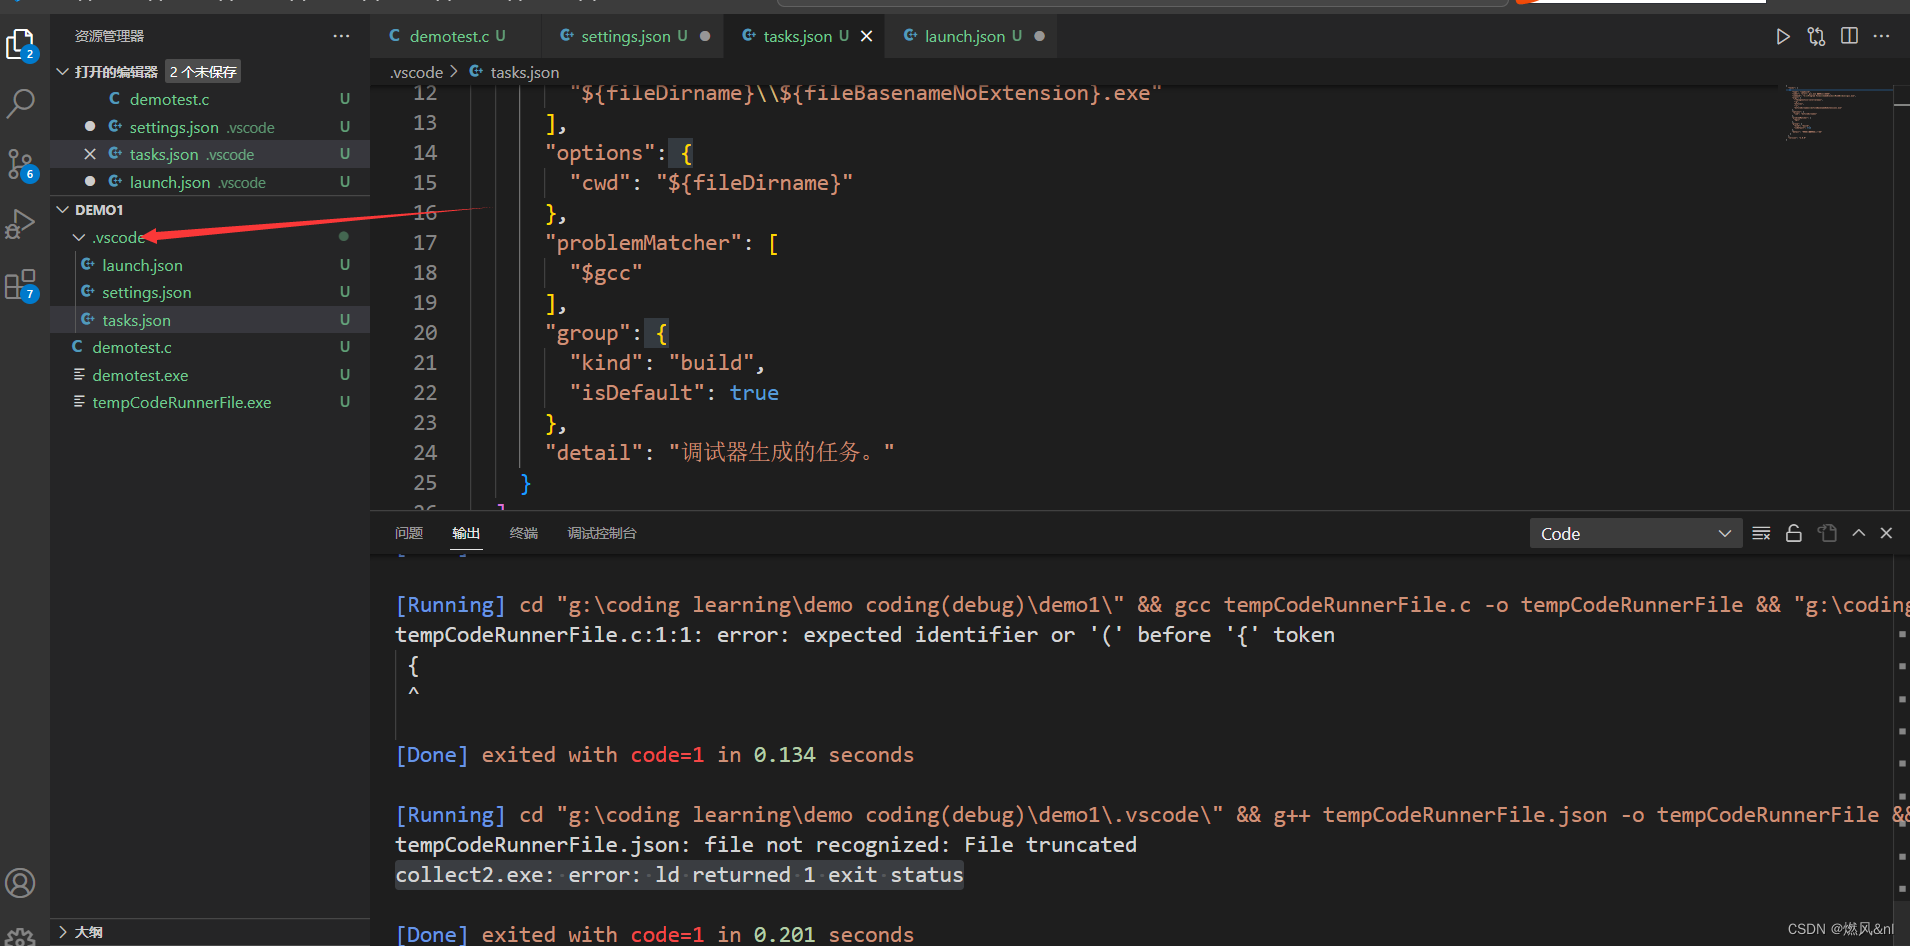Select the output channel dropdown showing Code
This screenshot has height=946, width=1910.
tap(1635, 534)
